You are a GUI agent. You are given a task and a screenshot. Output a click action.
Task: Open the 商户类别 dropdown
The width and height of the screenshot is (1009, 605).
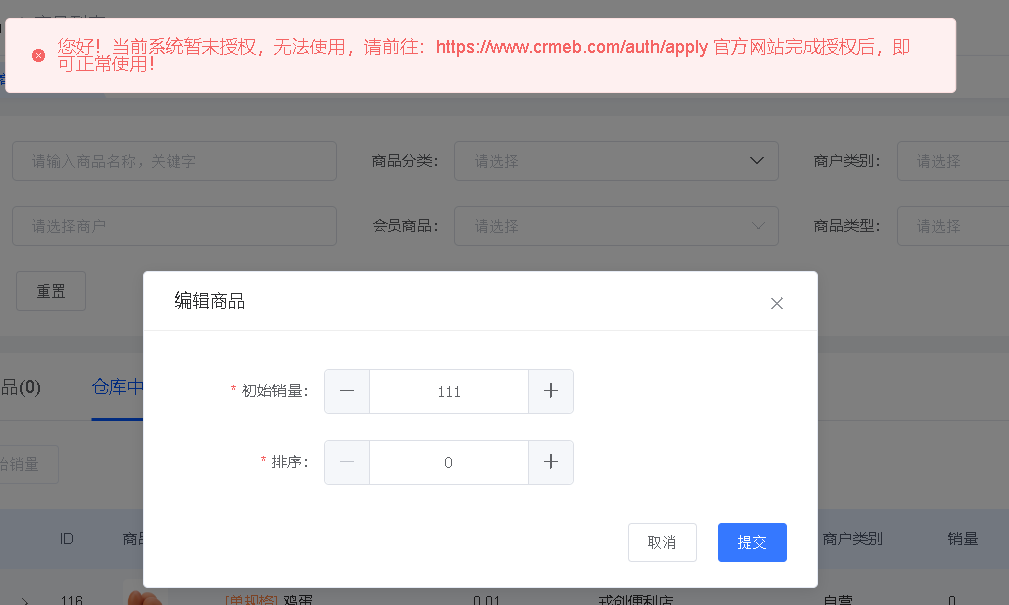952,161
